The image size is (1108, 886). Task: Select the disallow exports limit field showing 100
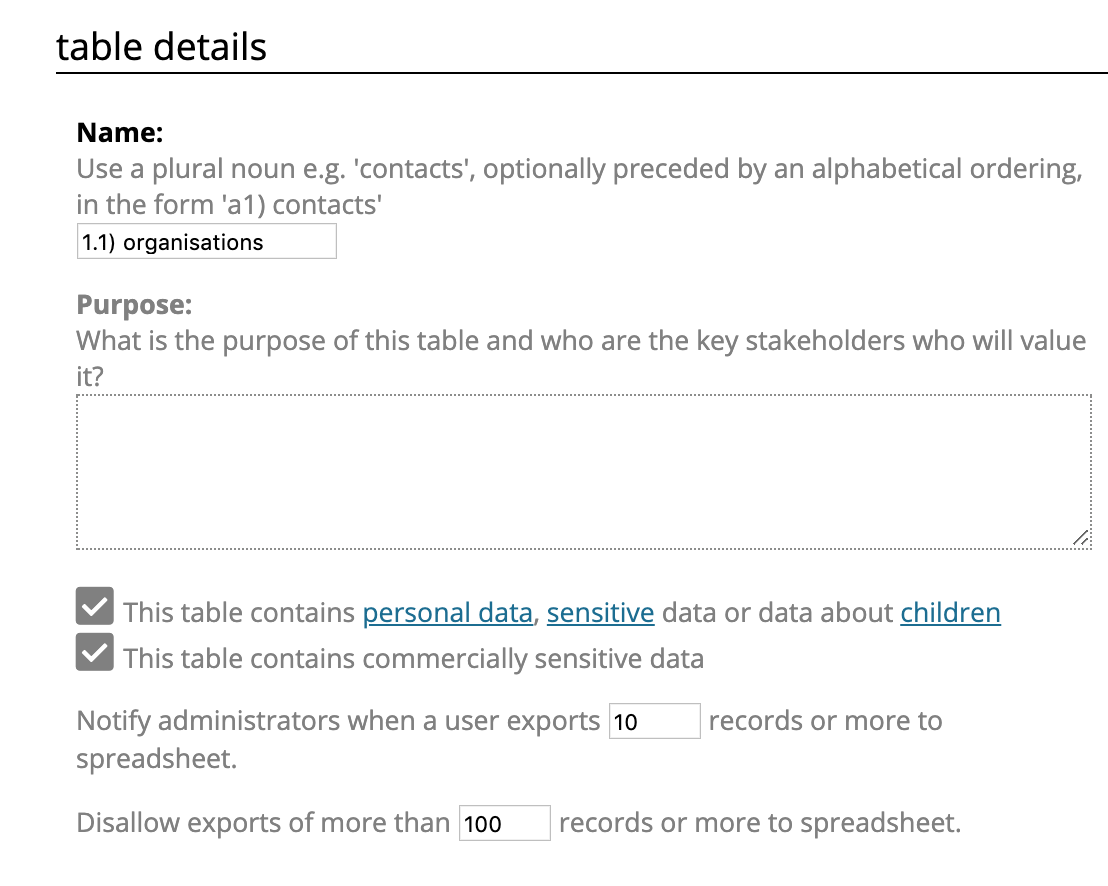pos(504,823)
